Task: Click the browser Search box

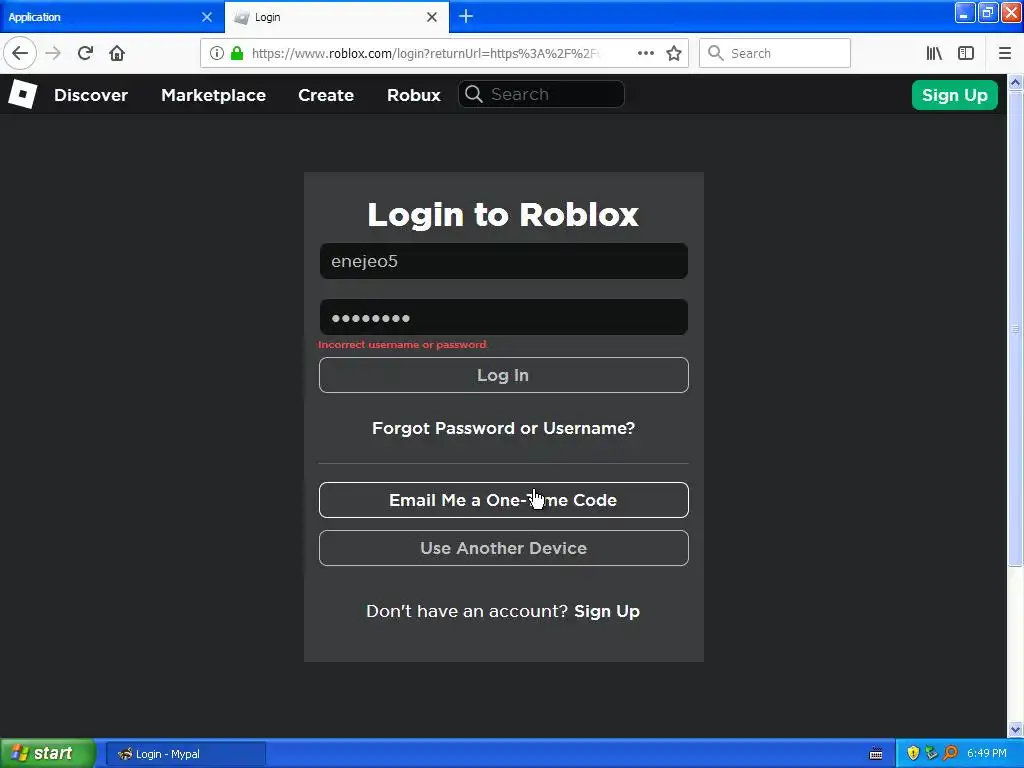Action: (x=775, y=53)
